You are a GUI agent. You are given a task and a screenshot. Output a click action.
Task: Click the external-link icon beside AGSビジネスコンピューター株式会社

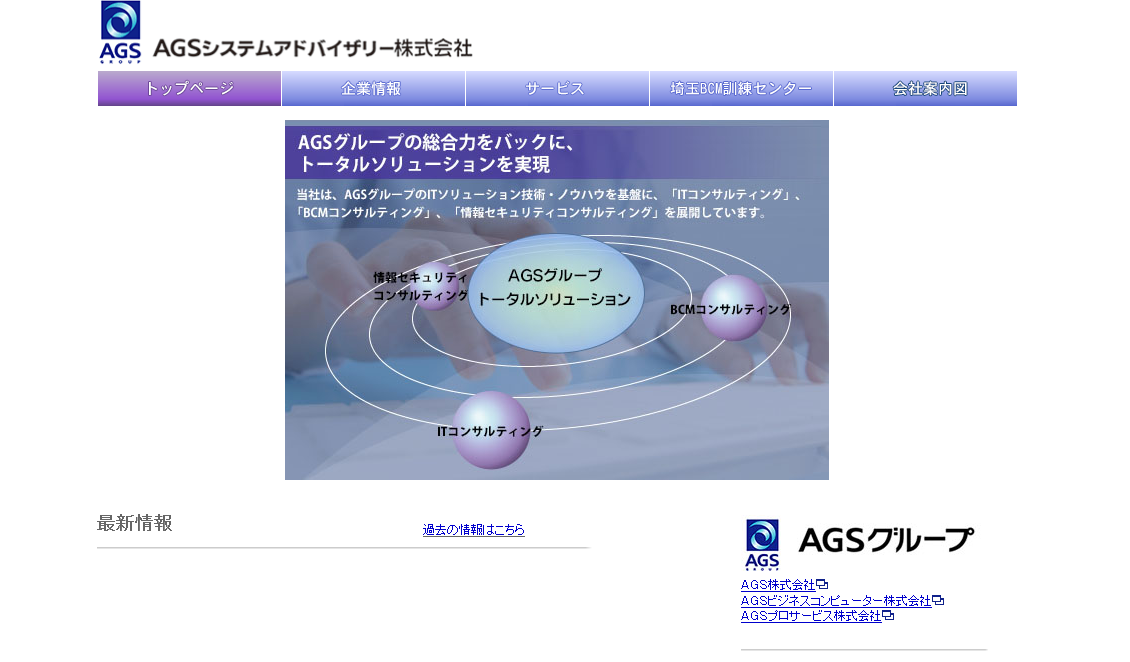[939, 600]
